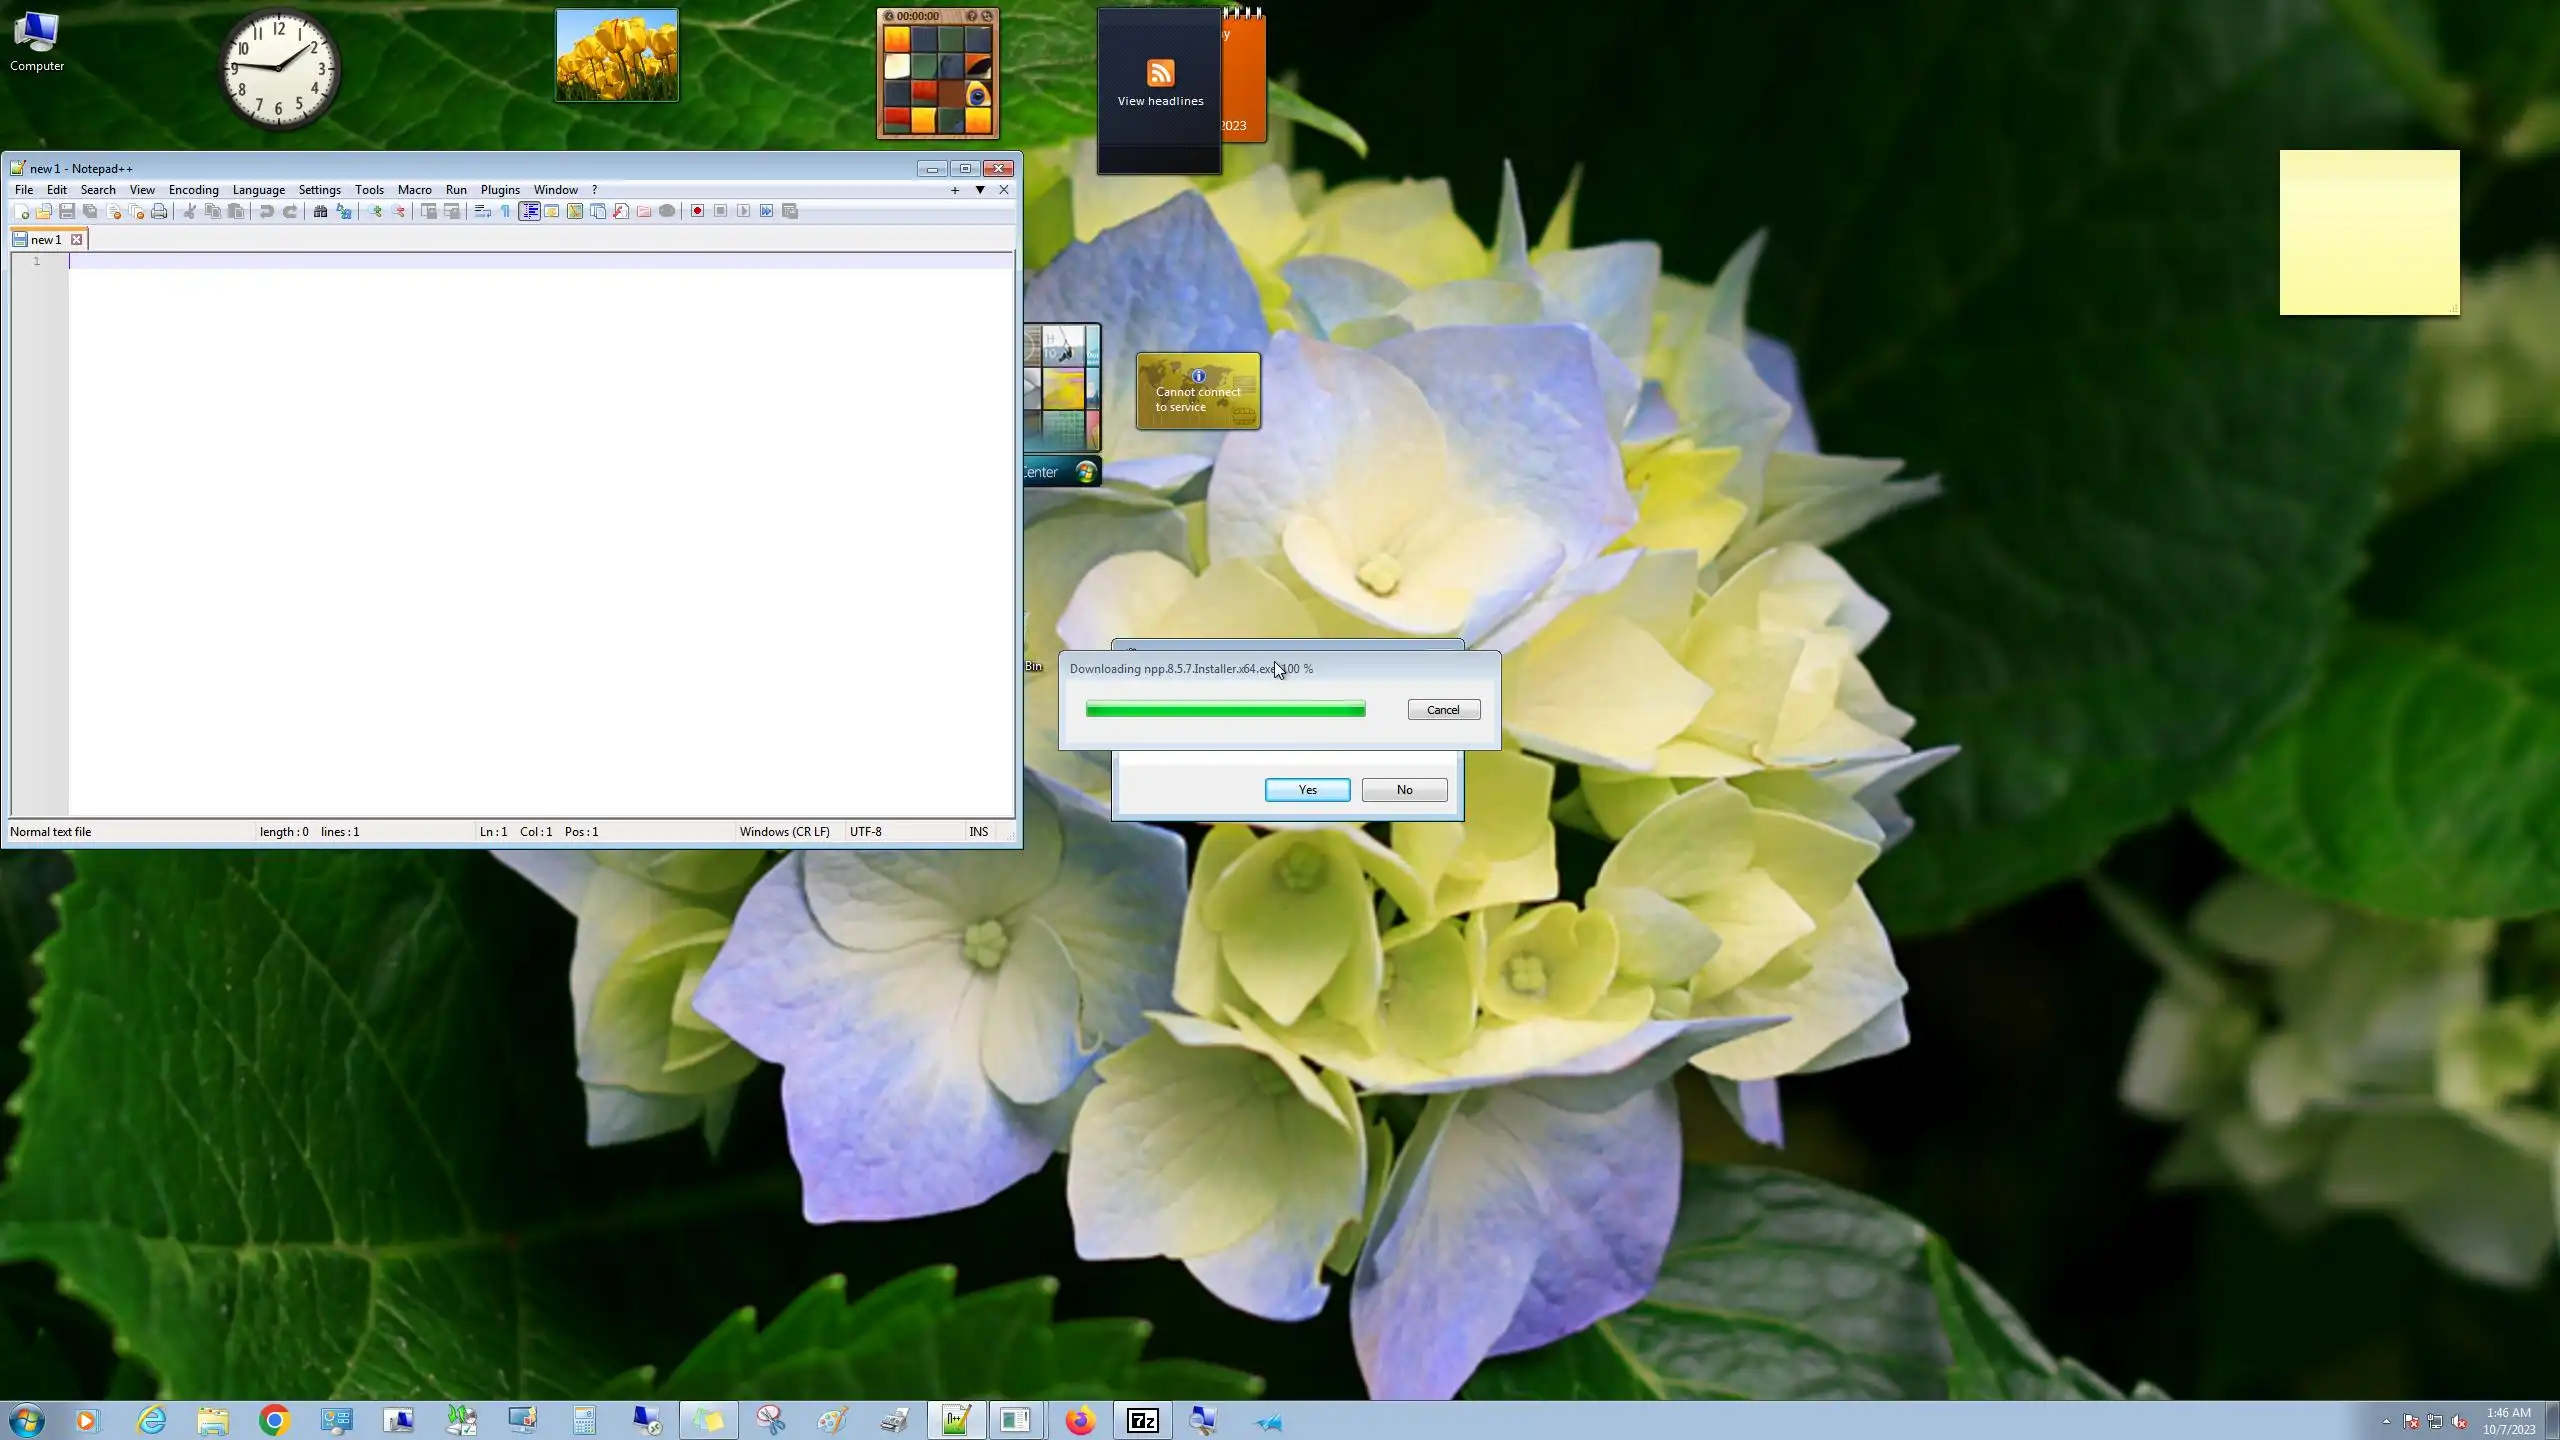Toggle Show All Characters pilcrow icon
2560x1440 pixels.
click(505, 211)
